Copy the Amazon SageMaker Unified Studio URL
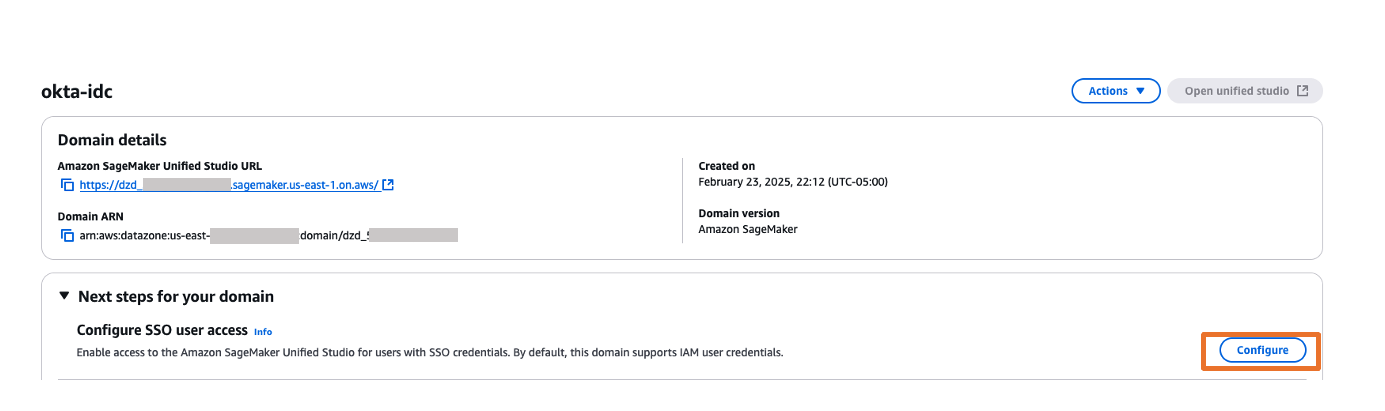This screenshot has width=1385, height=411. click(67, 185)
